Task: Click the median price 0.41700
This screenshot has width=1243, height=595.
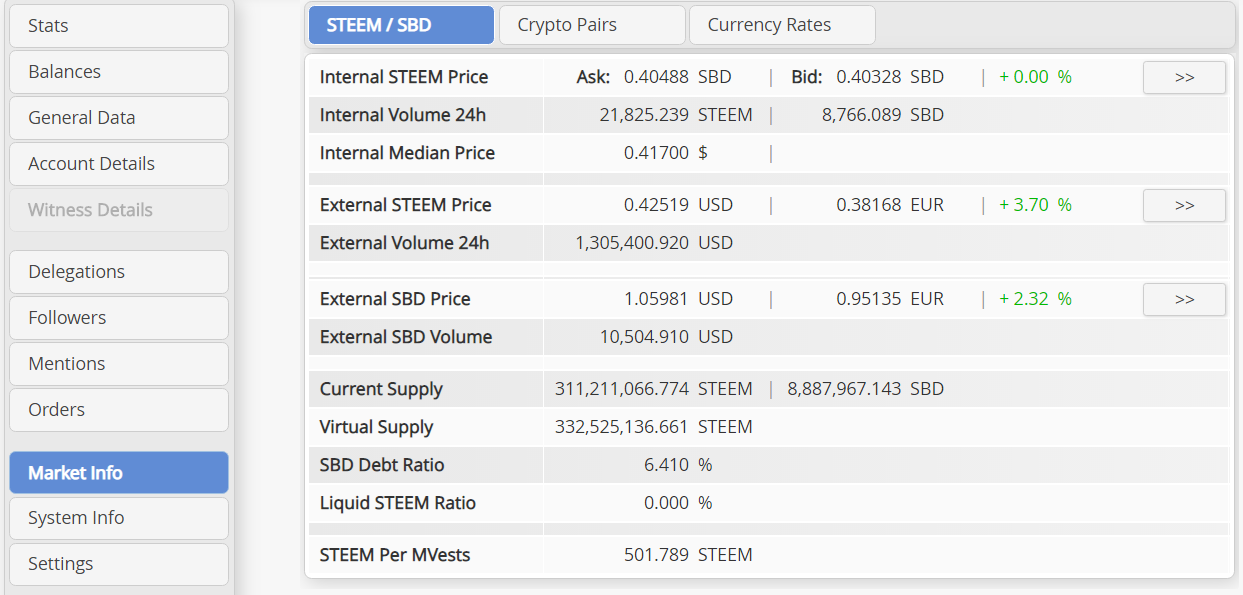Action: tap(656, 153)
